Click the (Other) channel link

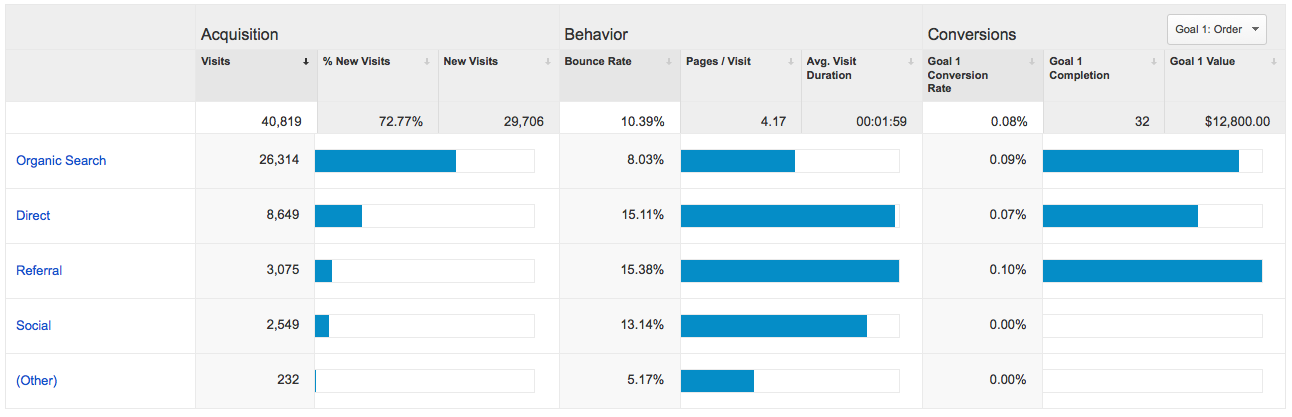coord(37,381)
